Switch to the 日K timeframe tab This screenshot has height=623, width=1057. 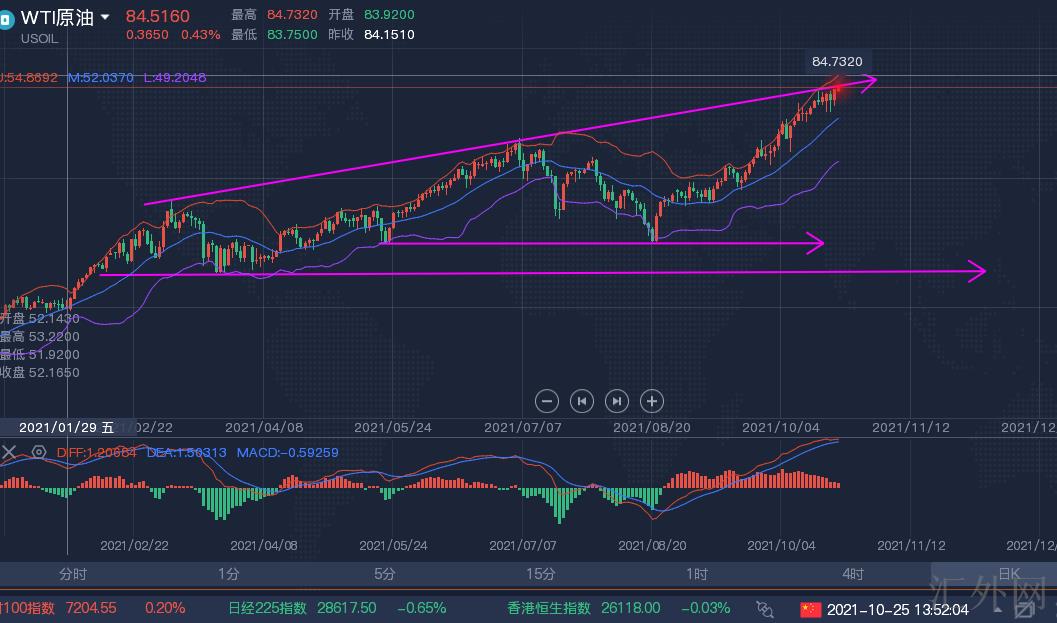(1008, 574)
